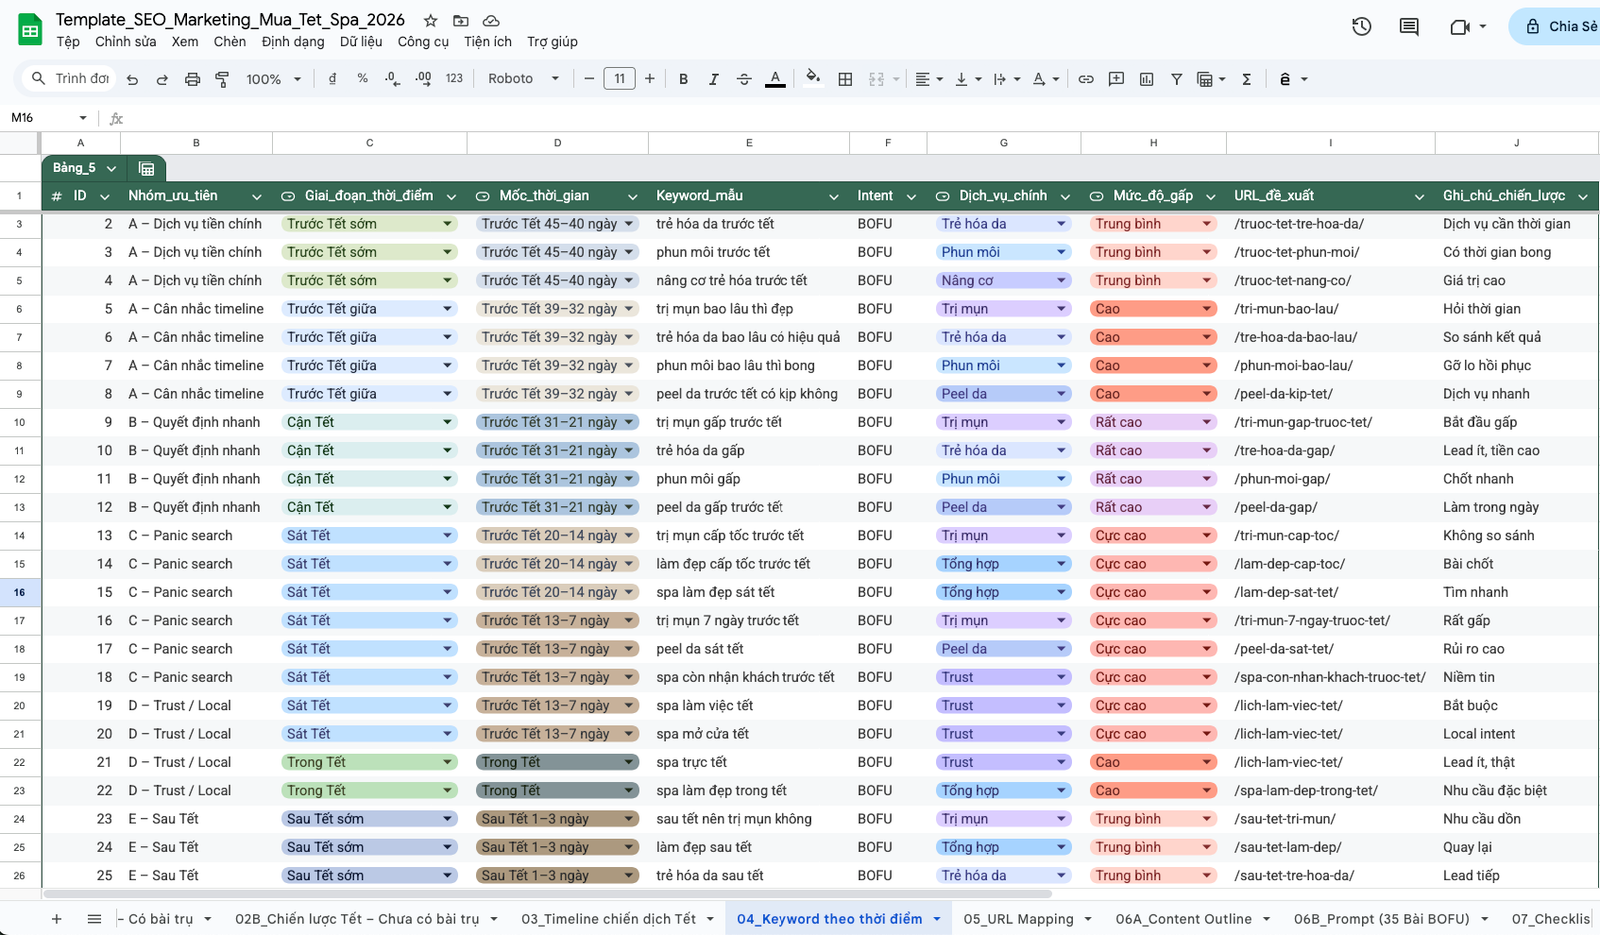Toggle bold formatting

(x=684, y=79)
